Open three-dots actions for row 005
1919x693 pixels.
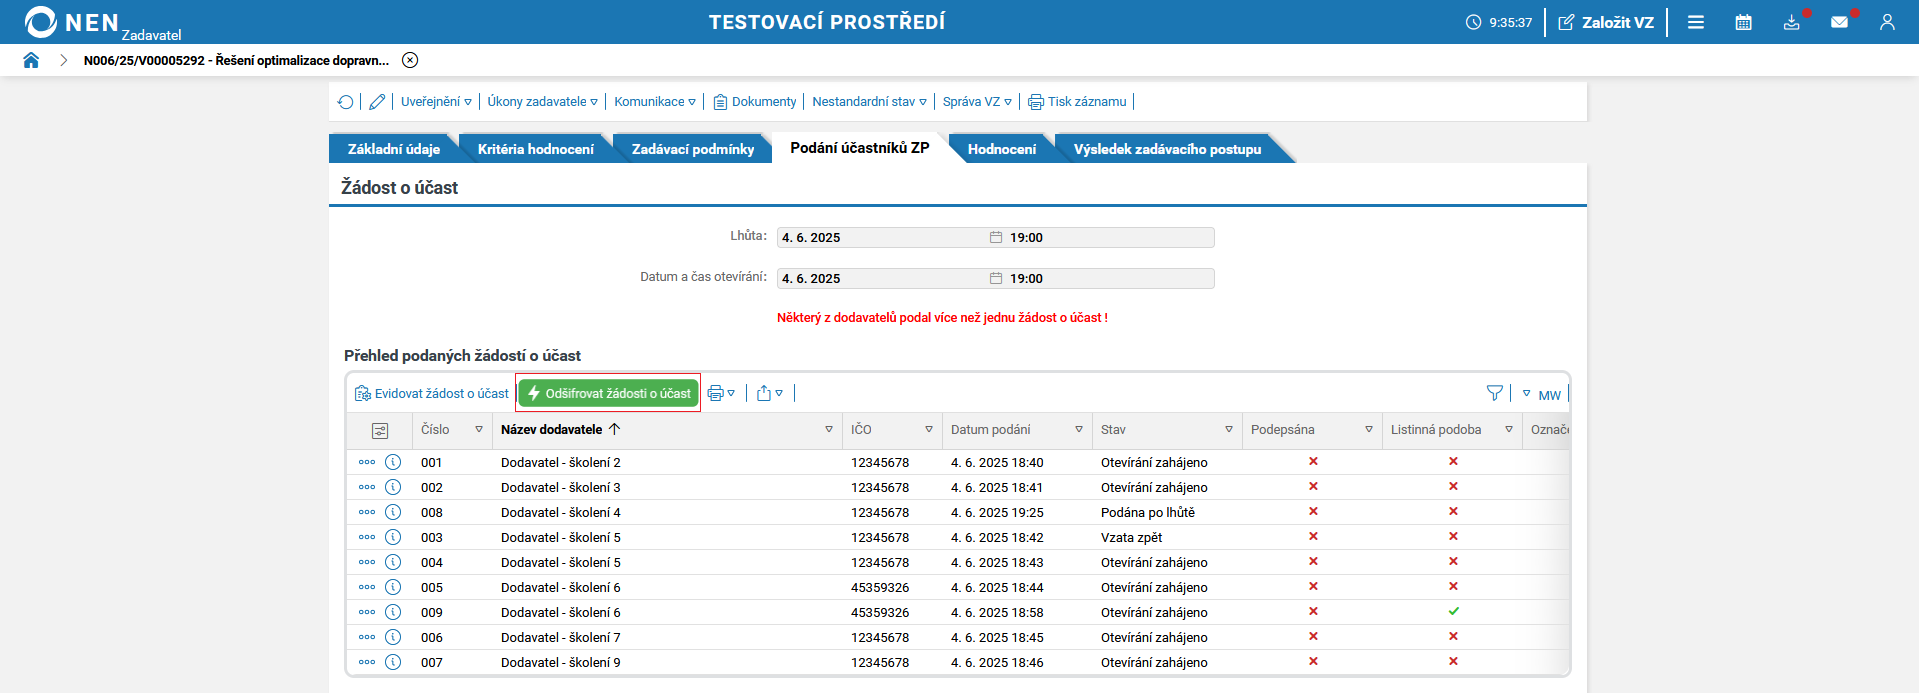[367, 587]
